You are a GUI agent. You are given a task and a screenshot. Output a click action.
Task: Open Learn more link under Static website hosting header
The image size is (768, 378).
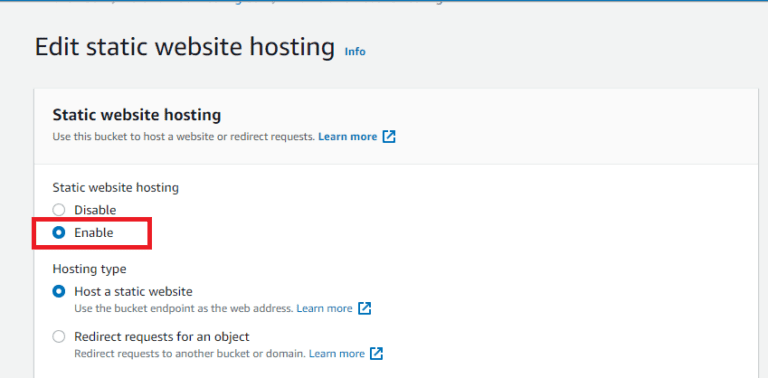tap(348, 137)
